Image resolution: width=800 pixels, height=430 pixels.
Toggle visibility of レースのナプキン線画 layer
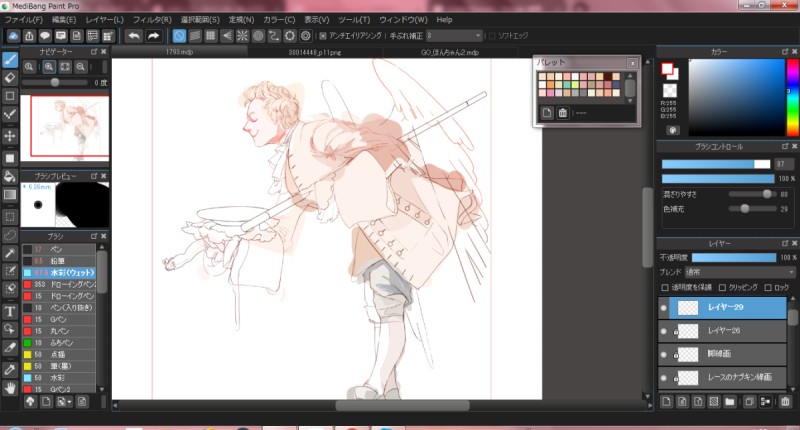click(663, 378)
